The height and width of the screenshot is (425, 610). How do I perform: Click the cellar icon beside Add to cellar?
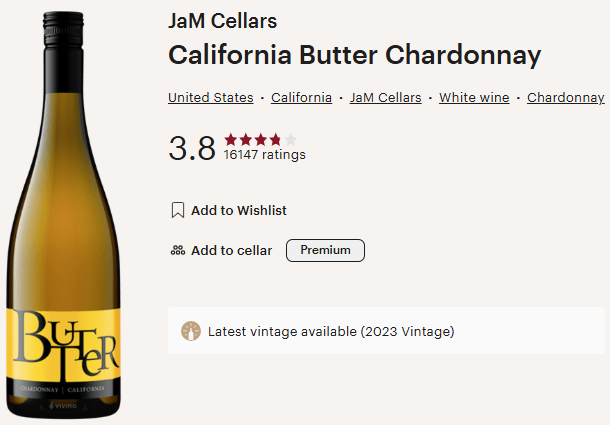point(178,251)
